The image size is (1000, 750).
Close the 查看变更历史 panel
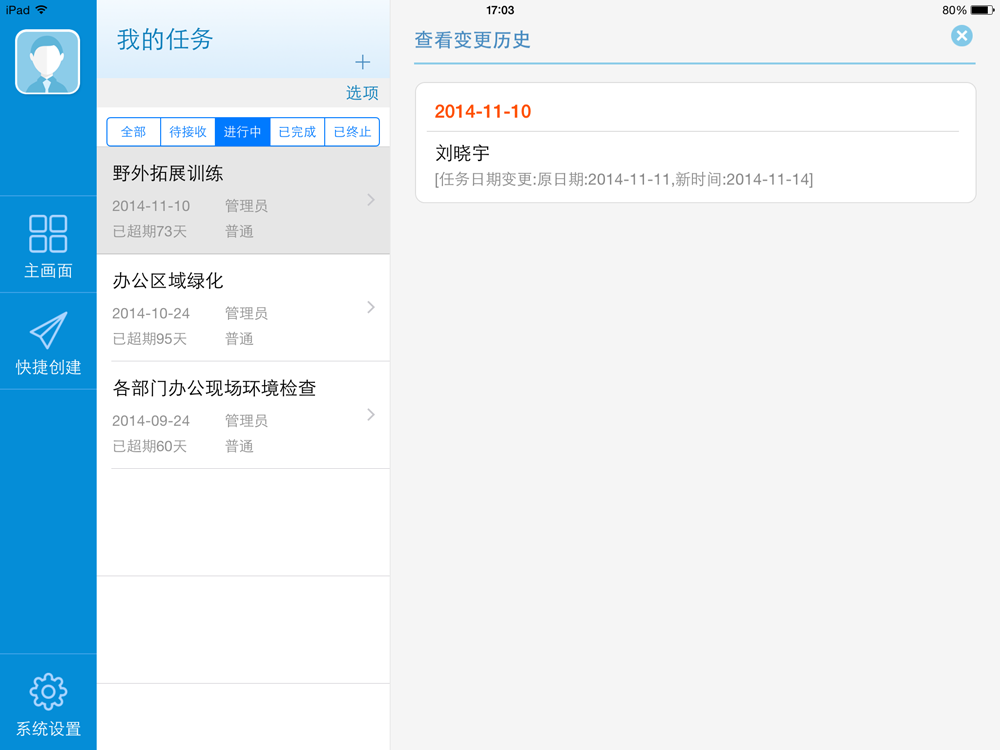tap(962, 36)
